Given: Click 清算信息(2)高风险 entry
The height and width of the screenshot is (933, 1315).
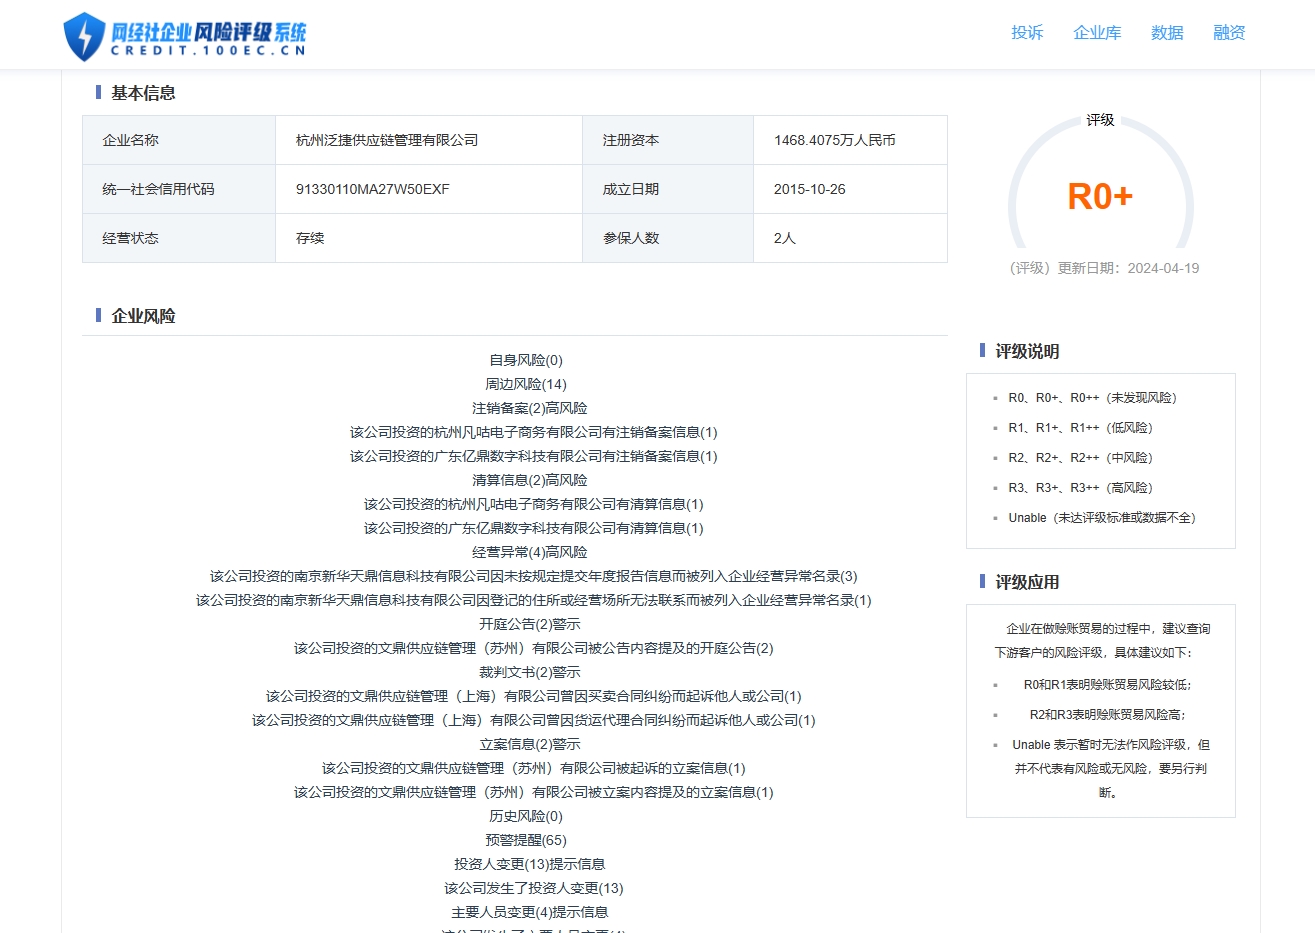Looking at the screenshot, I should pos(530,480).
